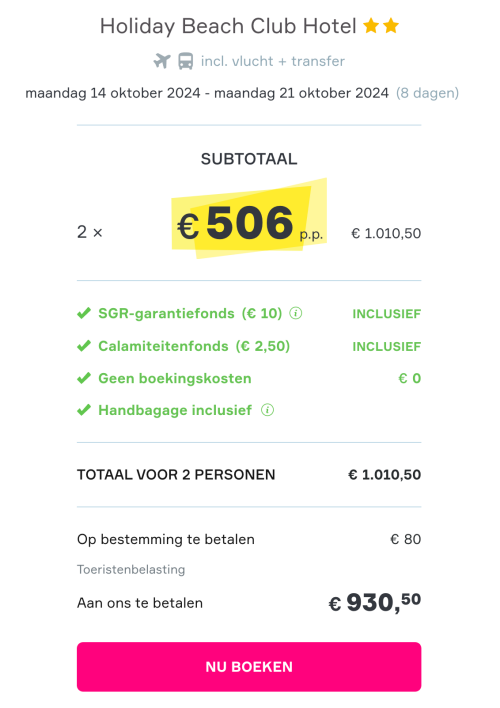This screenshot has width=500, height=708.
Task: Click the Calamiteitenfonds (€ 2,50) label
Action: 194,346
